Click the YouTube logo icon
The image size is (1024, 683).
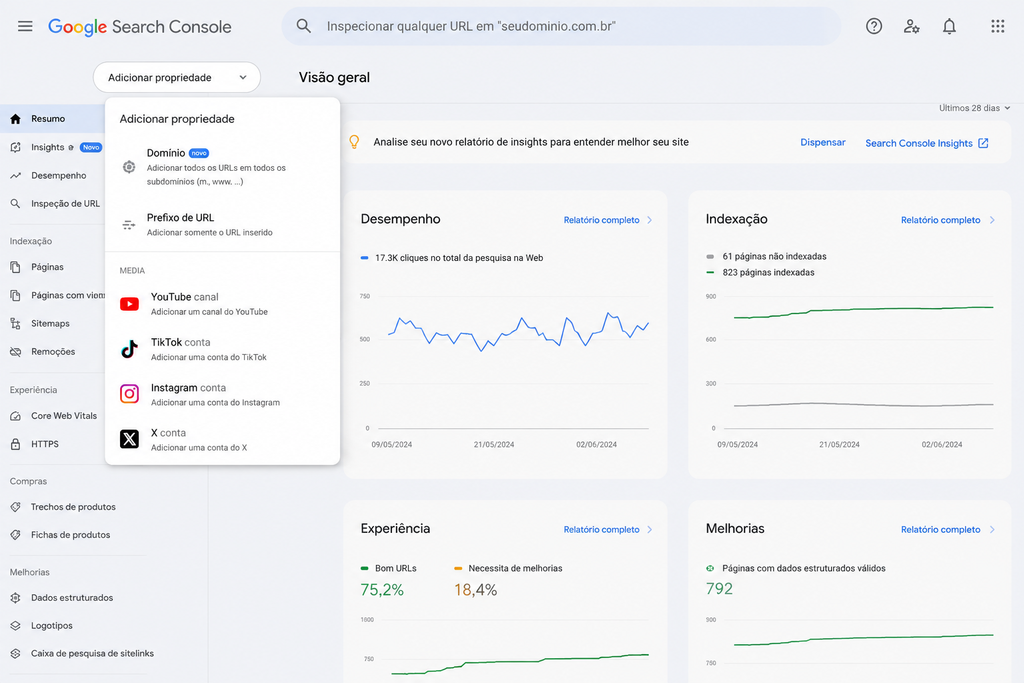click(x=129, y=304)
